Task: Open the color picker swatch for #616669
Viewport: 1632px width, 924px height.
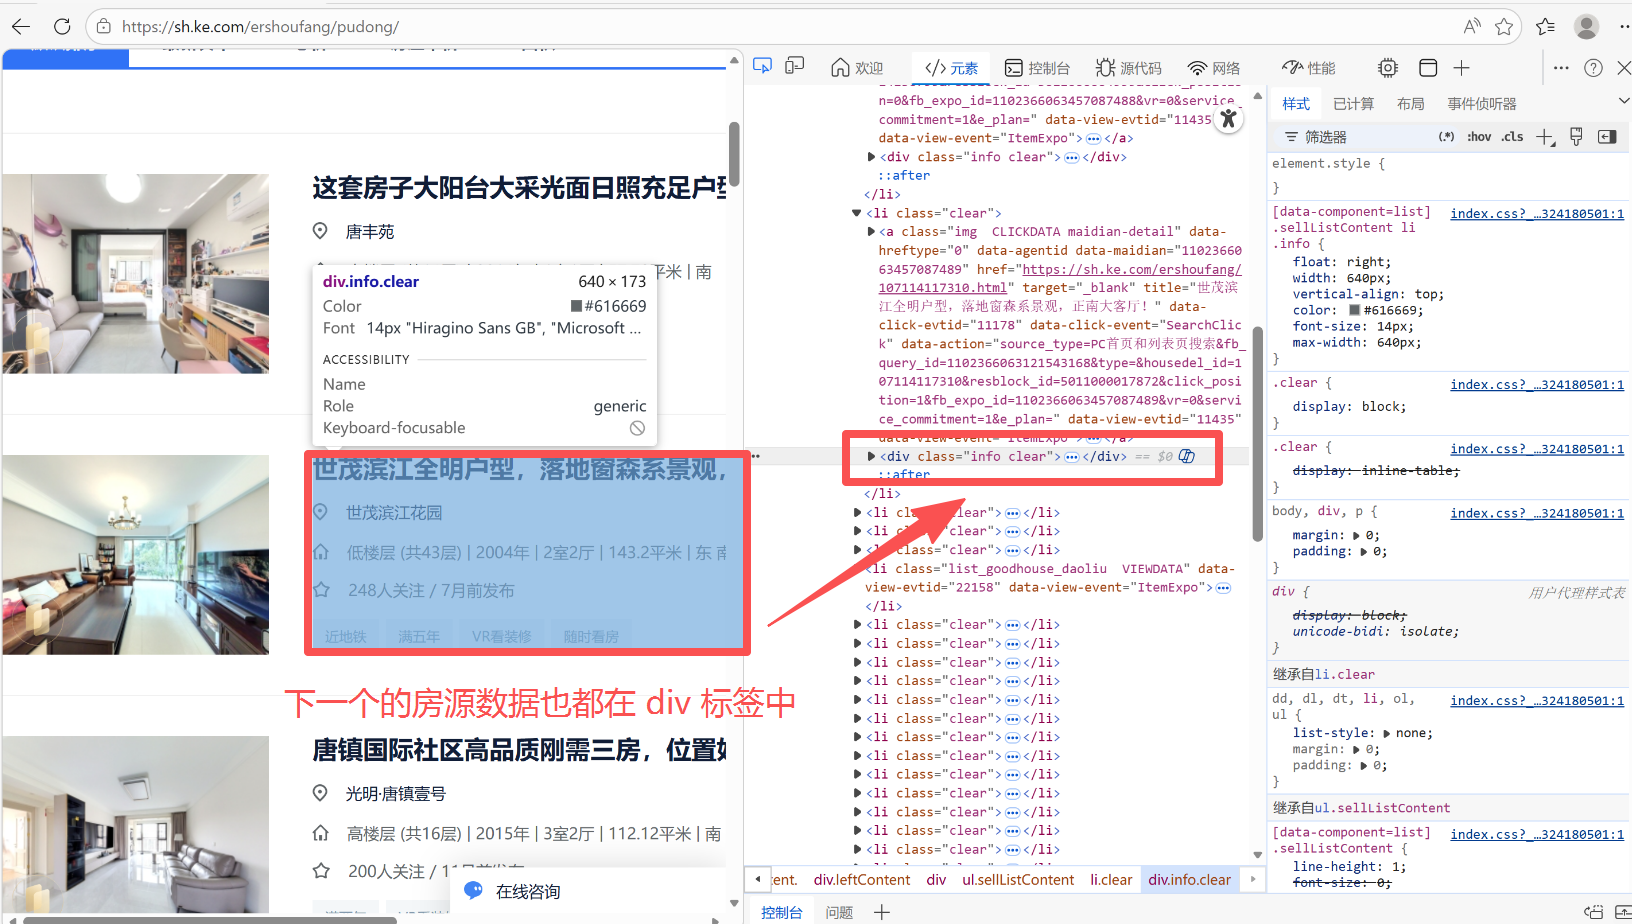Action: point(1354,310)
